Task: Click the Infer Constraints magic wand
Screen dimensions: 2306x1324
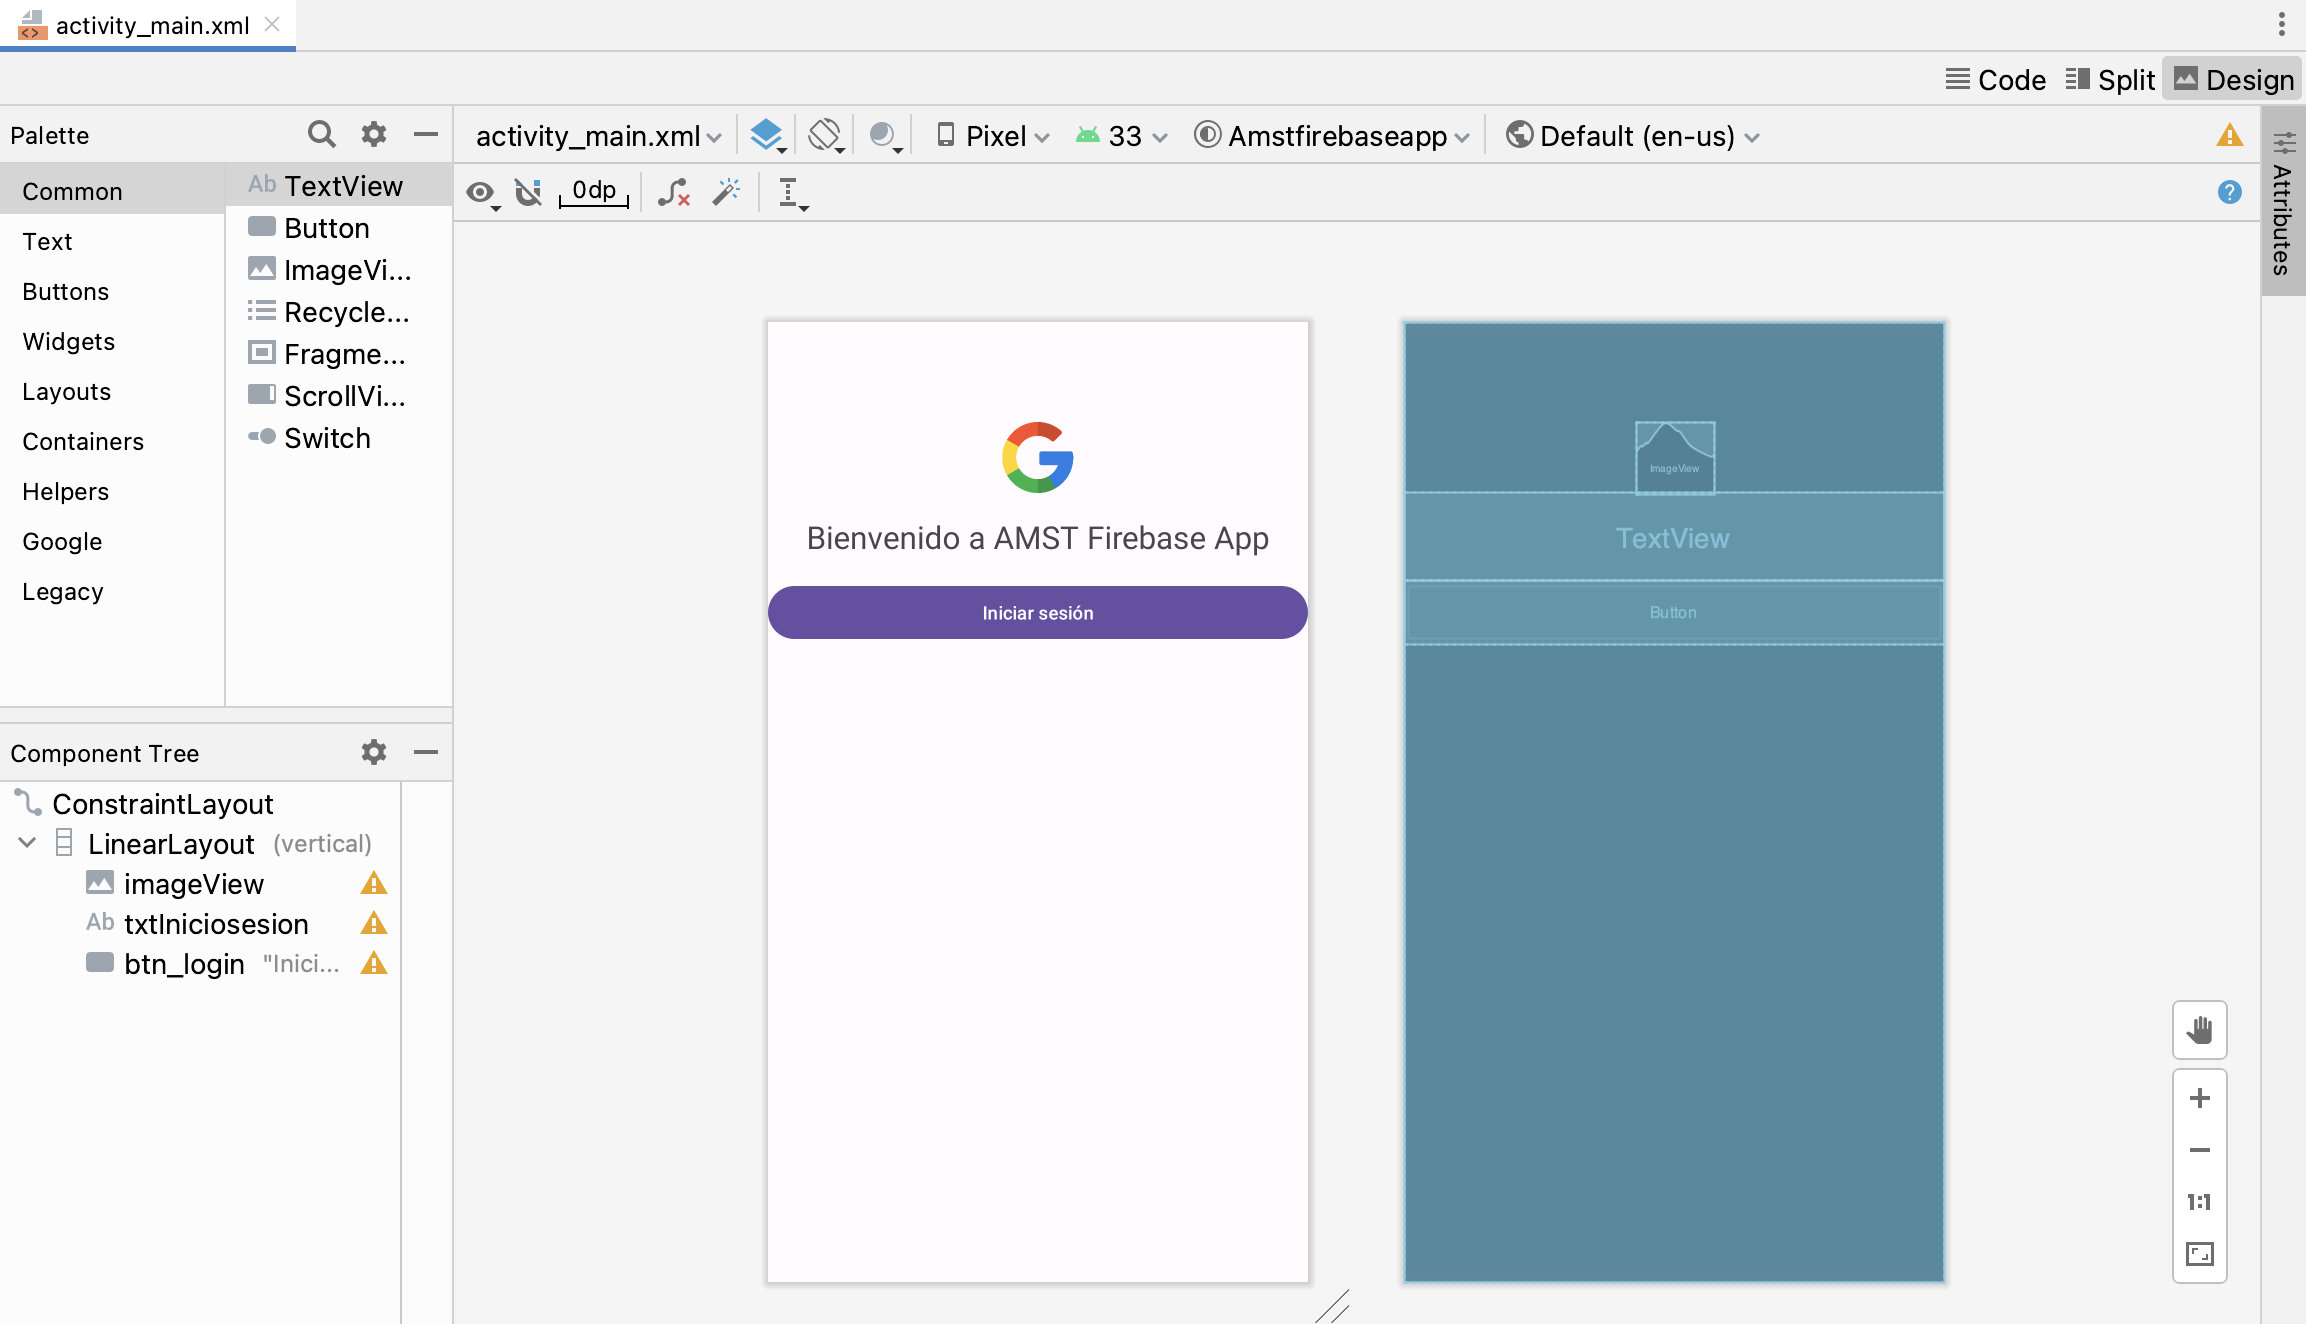Action: coord(727,191)
